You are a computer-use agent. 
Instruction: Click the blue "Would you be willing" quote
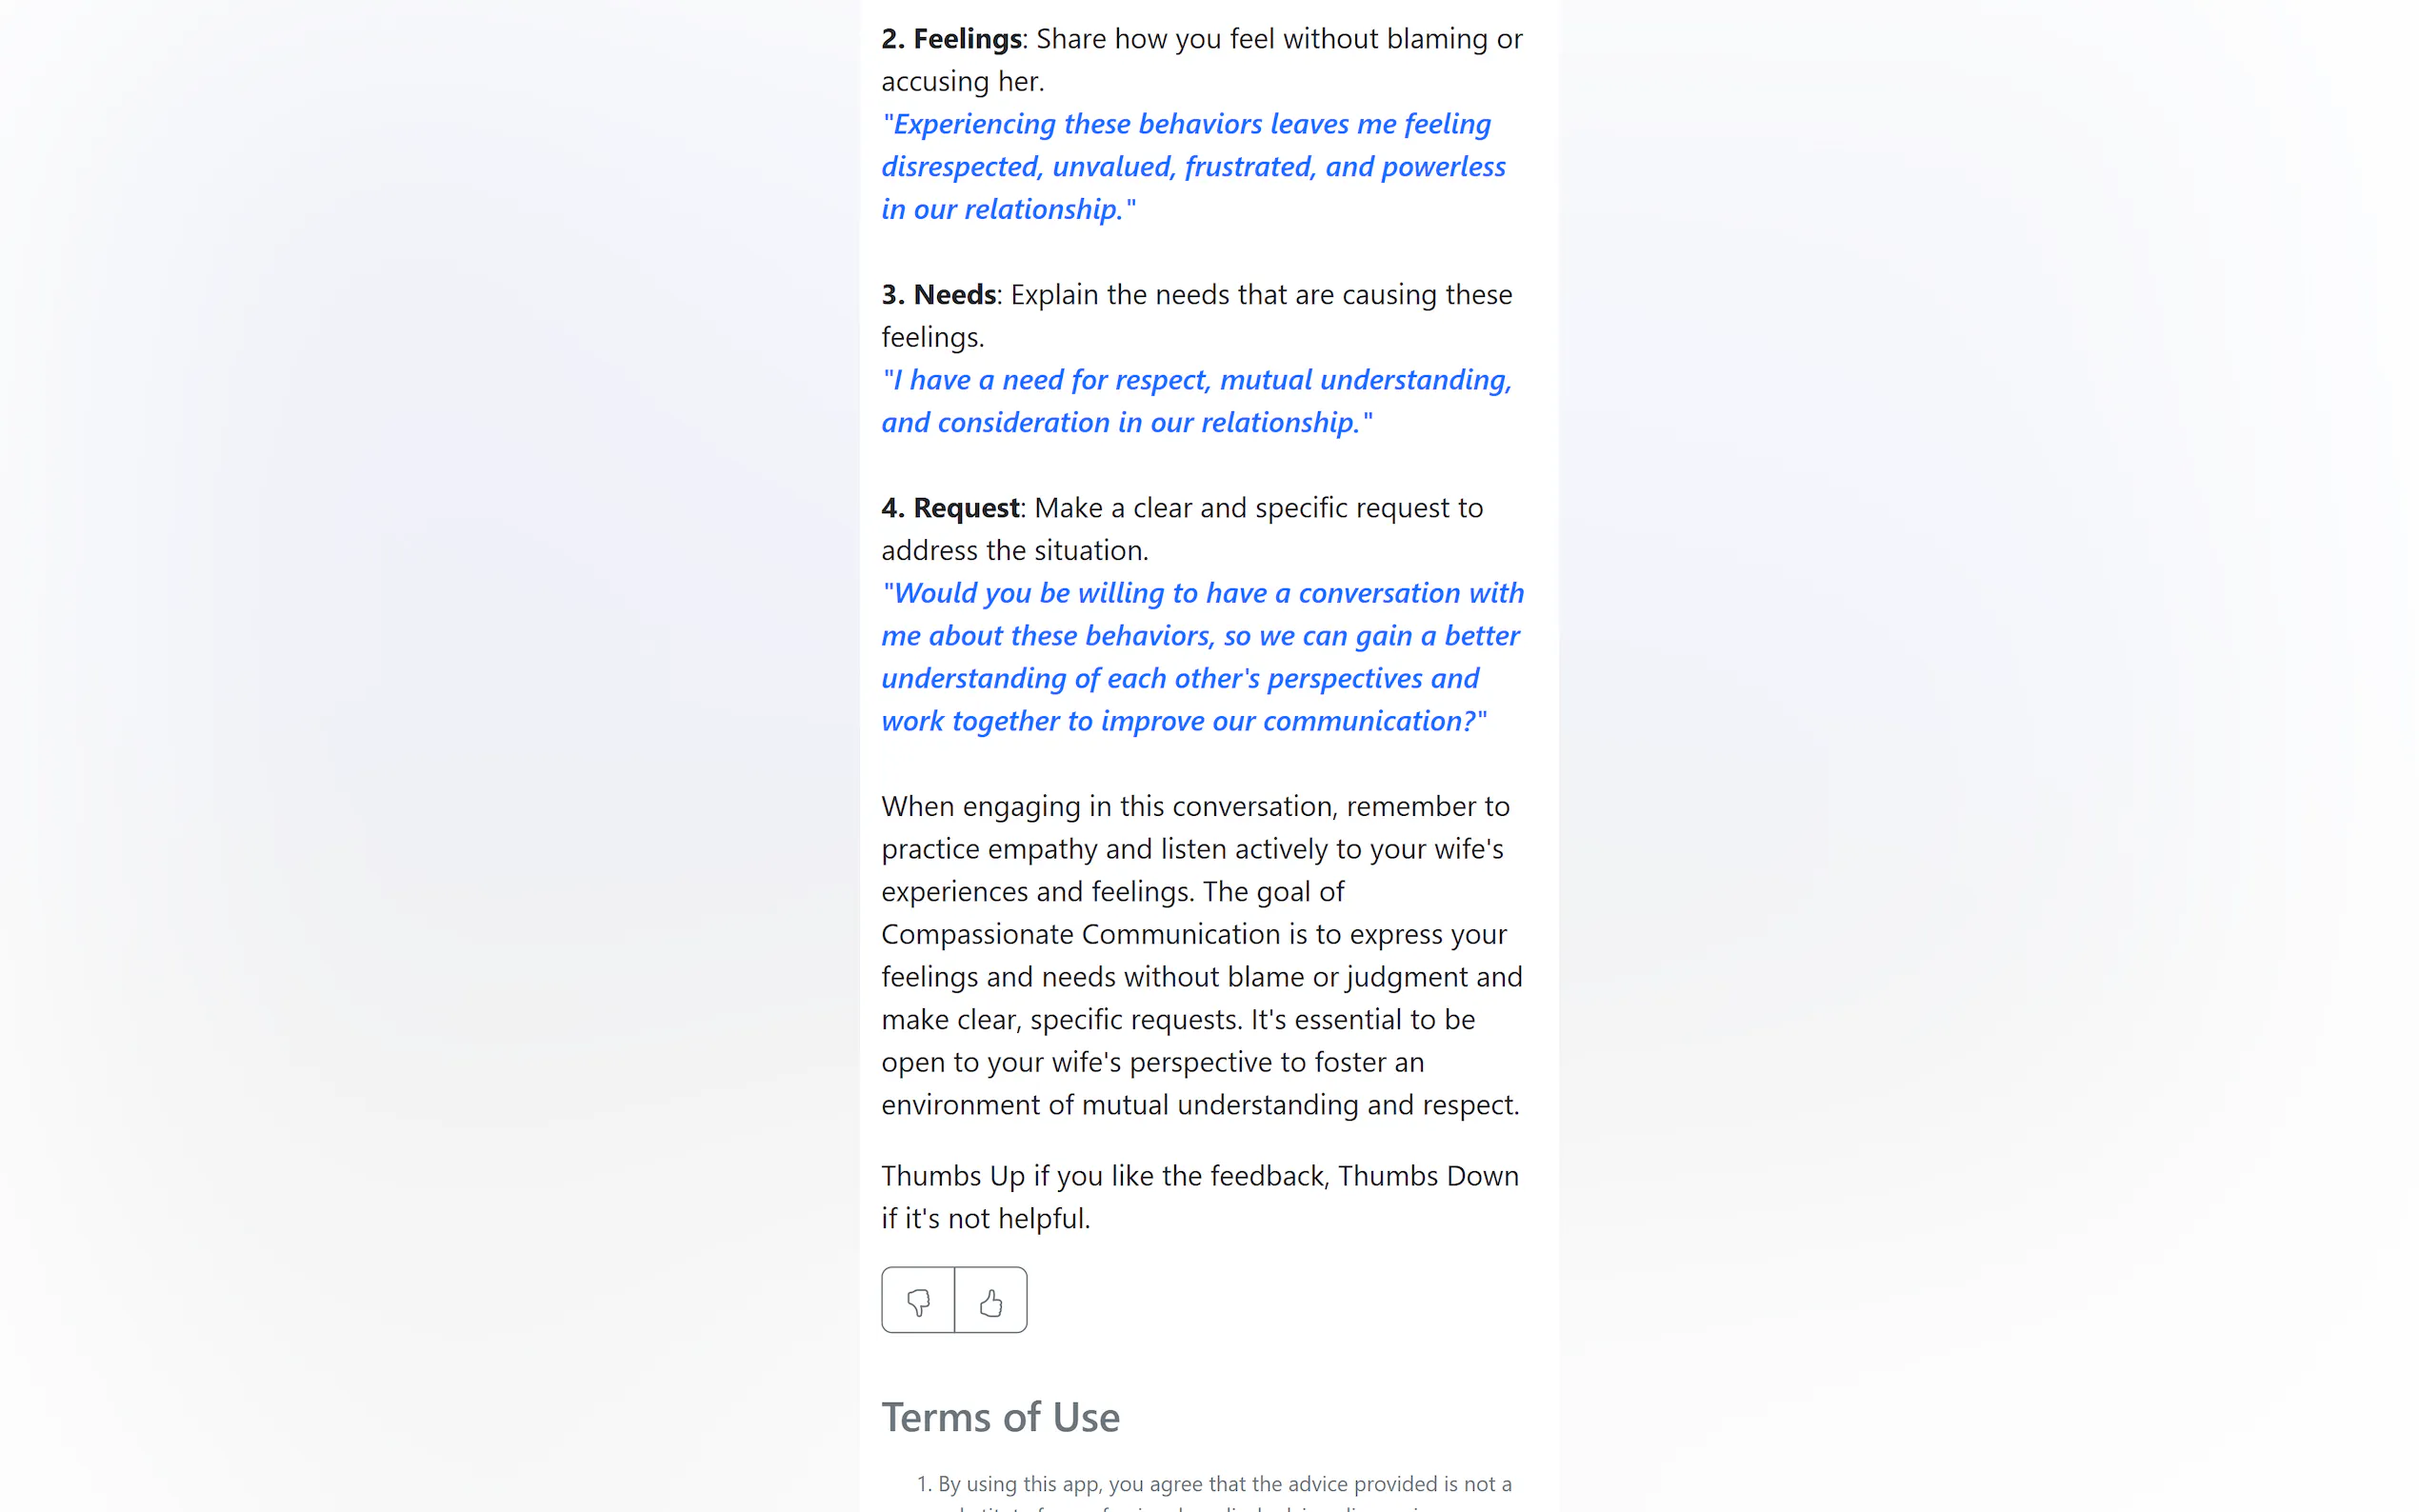[x=1202, y=593]
